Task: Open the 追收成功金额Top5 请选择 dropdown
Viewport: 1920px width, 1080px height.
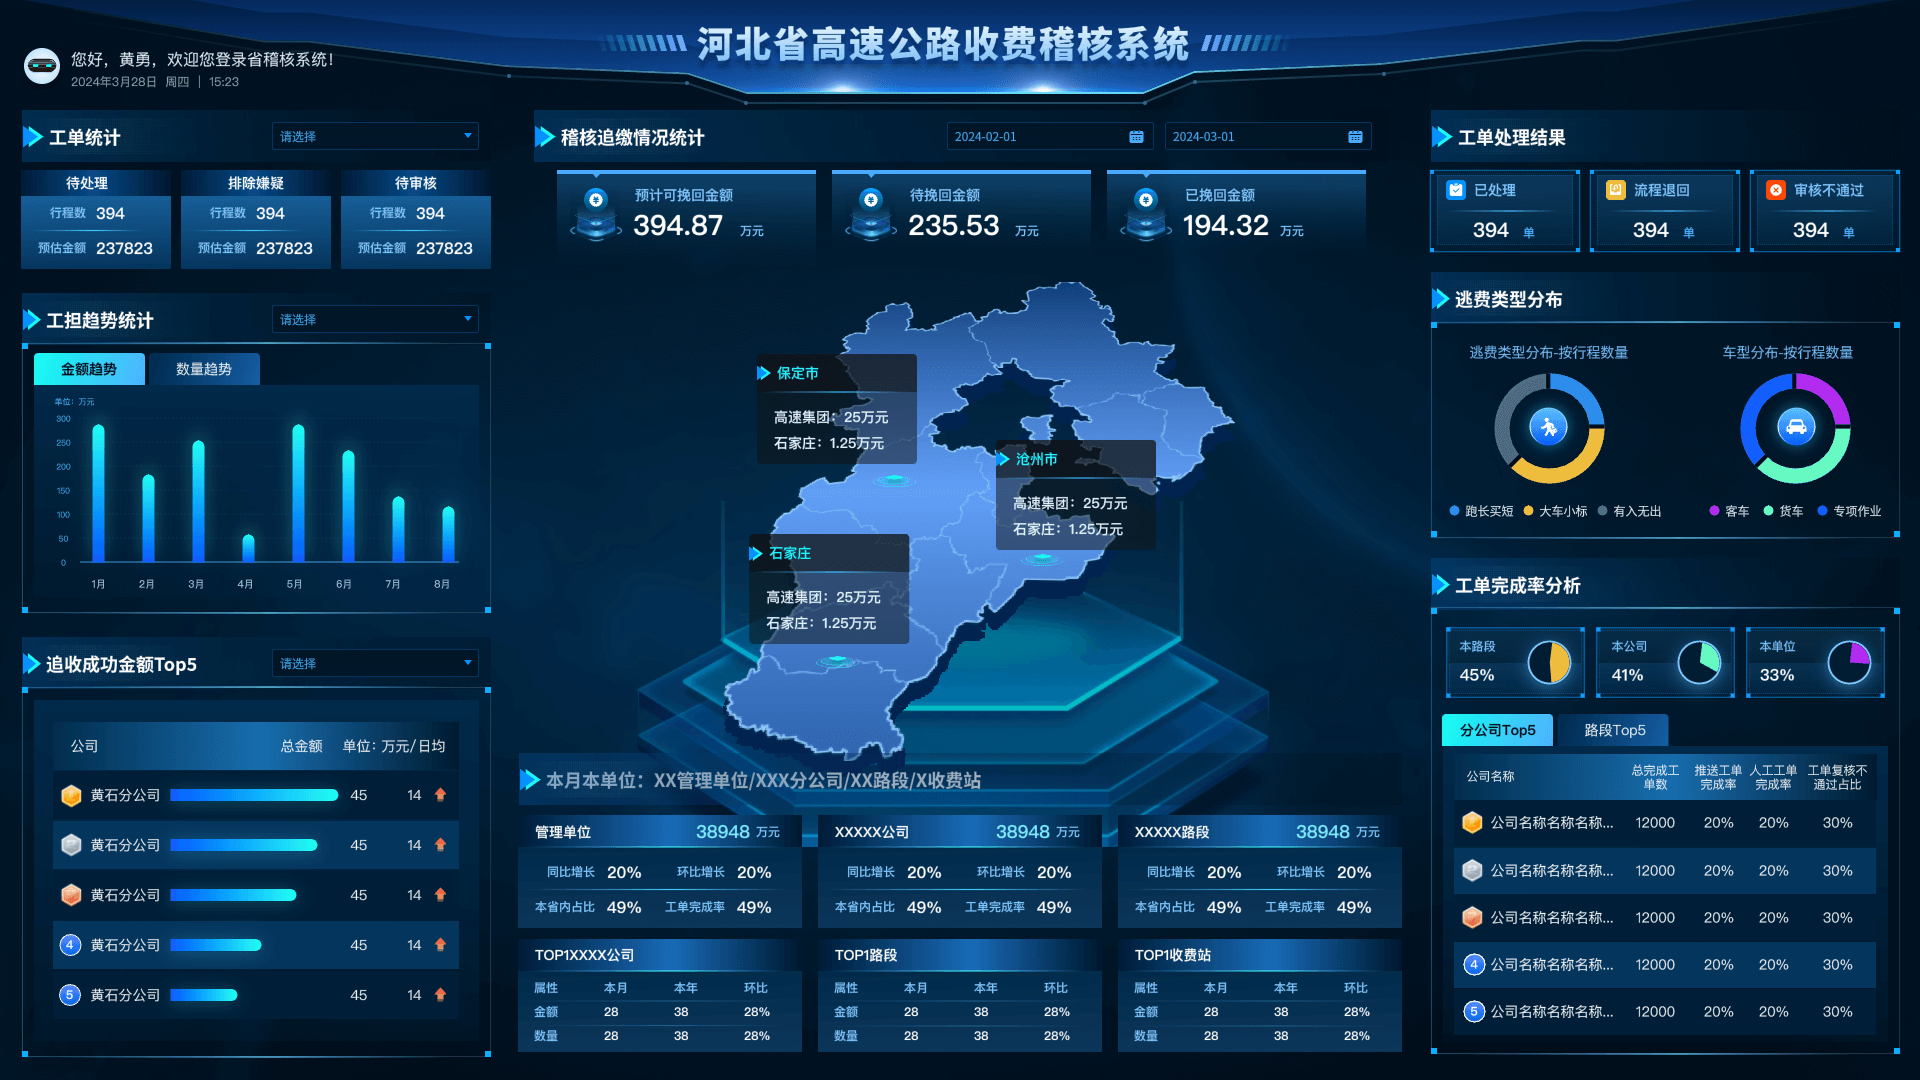Action: 375,663
